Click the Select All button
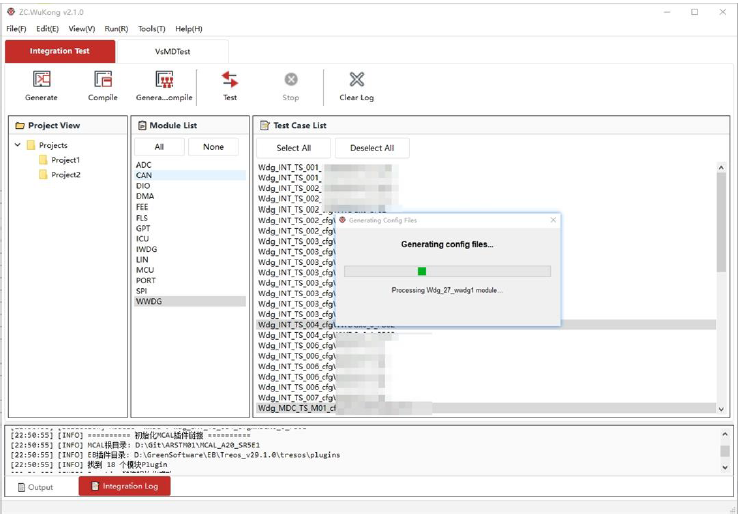 [x=293, y=148]
